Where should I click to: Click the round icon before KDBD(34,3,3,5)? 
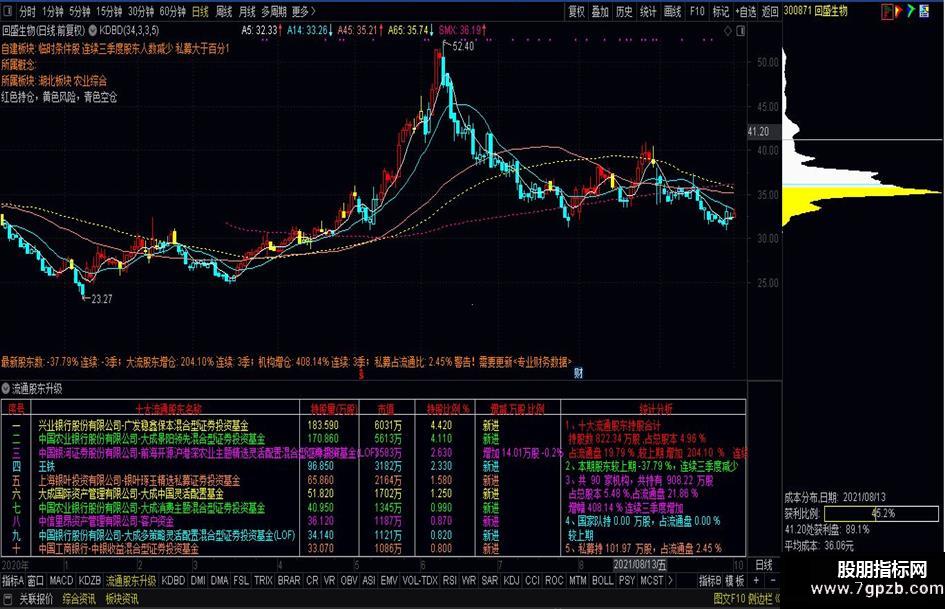click(93, 30)
